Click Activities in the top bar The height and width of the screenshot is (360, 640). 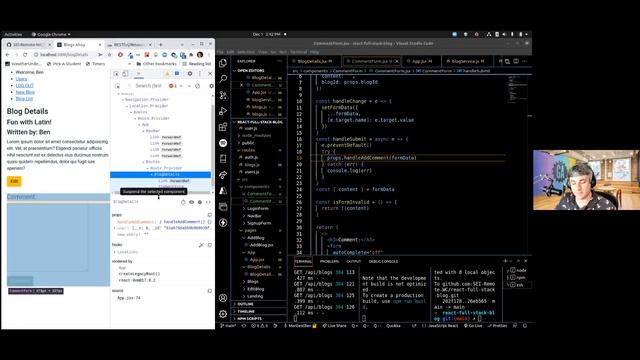(x=13, y=34)
